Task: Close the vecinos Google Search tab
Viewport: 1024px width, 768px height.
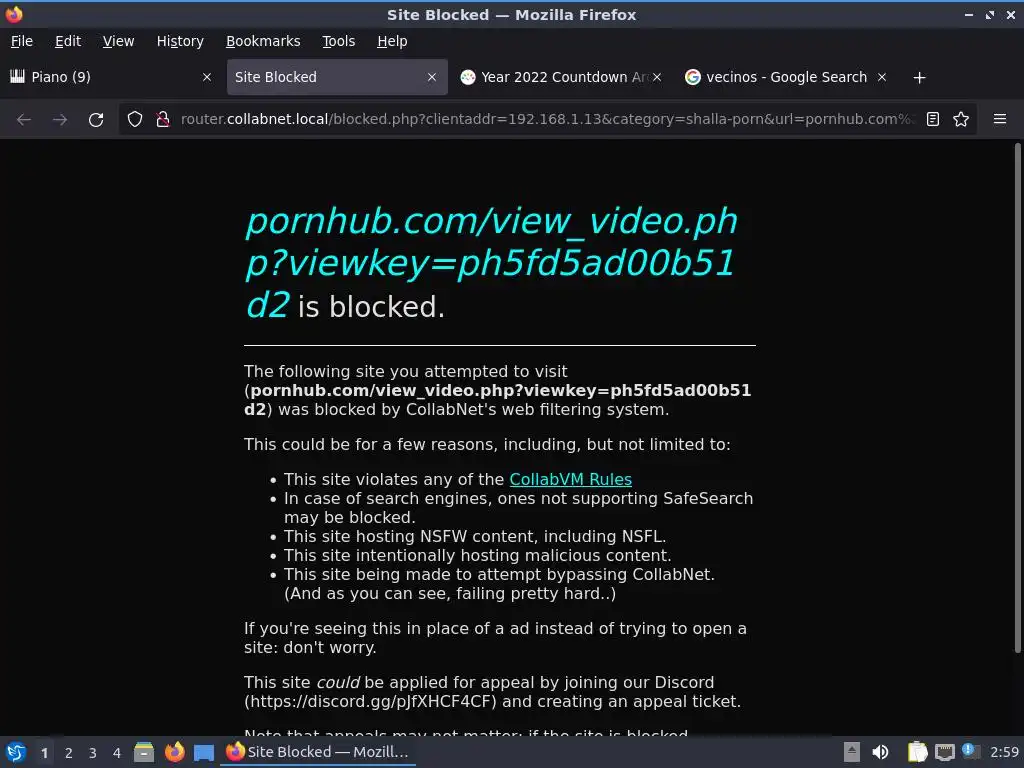Action: click(x=882, y=77)
